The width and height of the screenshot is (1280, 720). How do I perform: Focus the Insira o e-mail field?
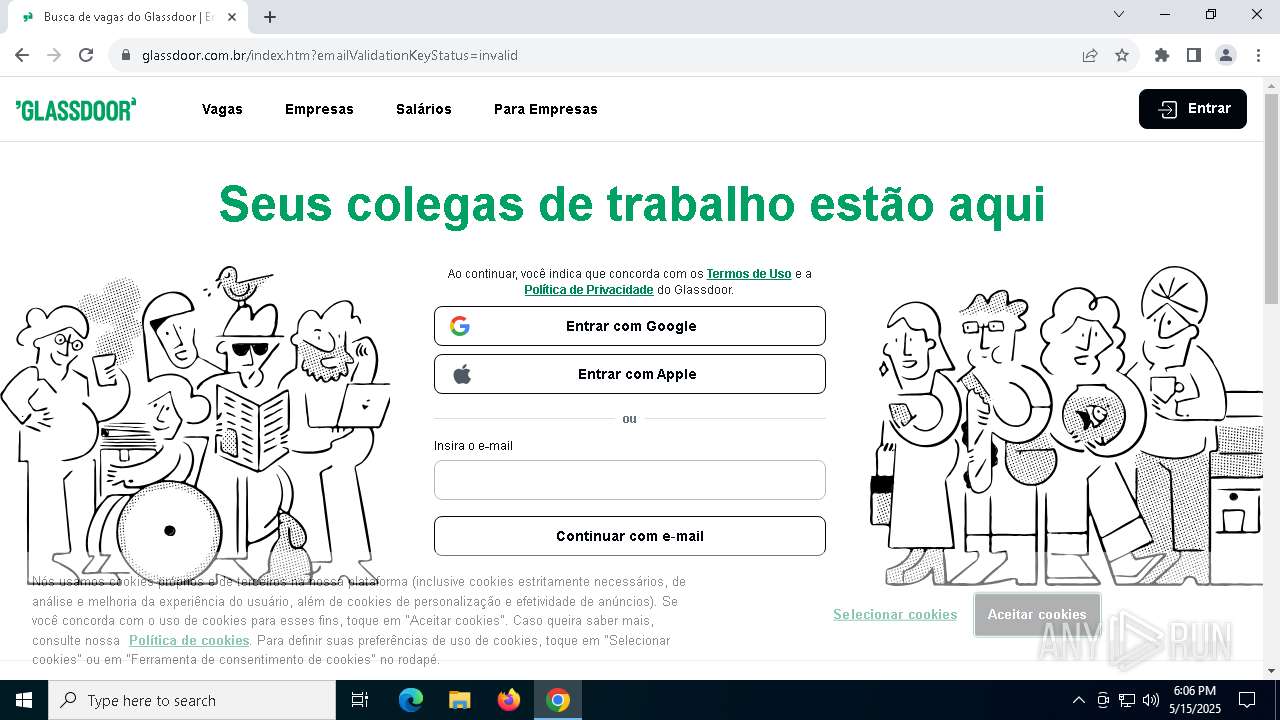click(x=630, y=480)
